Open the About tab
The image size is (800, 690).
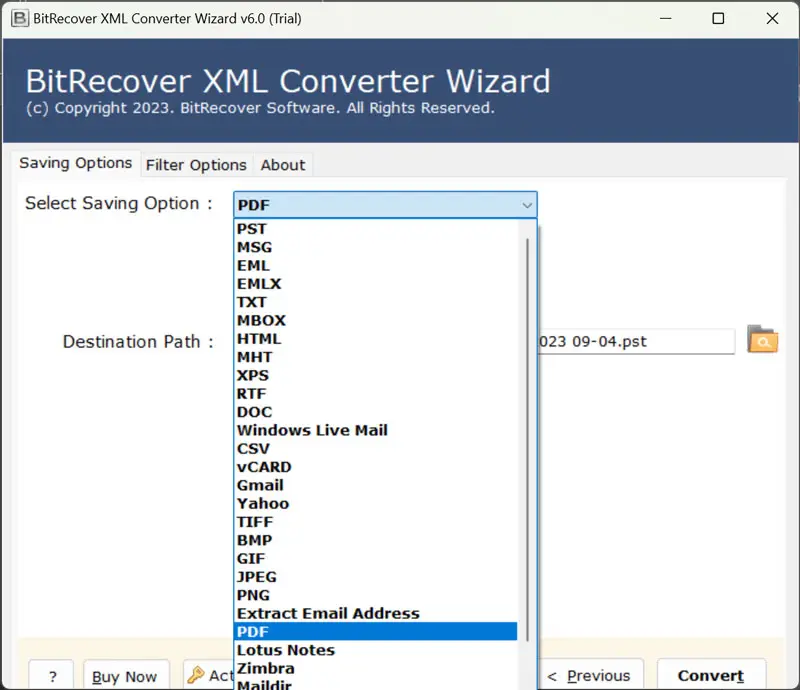tap(283, 165)
